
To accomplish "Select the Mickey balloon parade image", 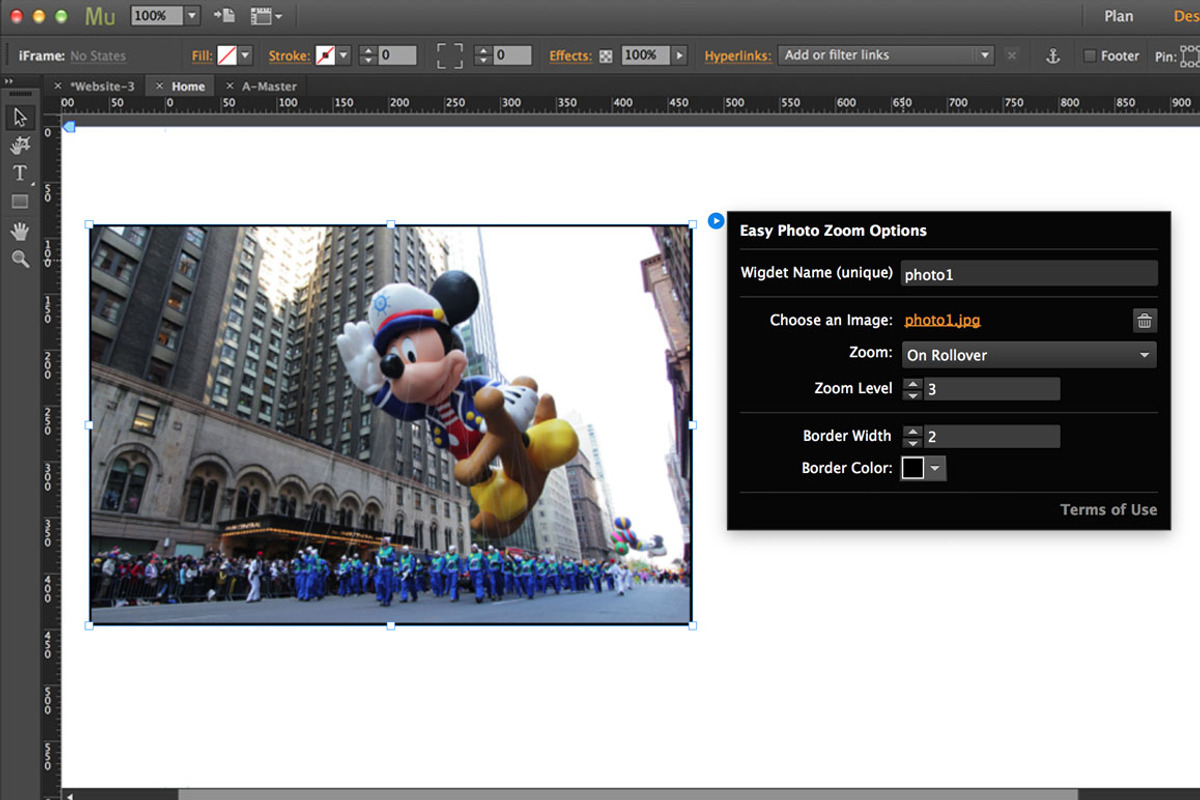I will 390,425.
